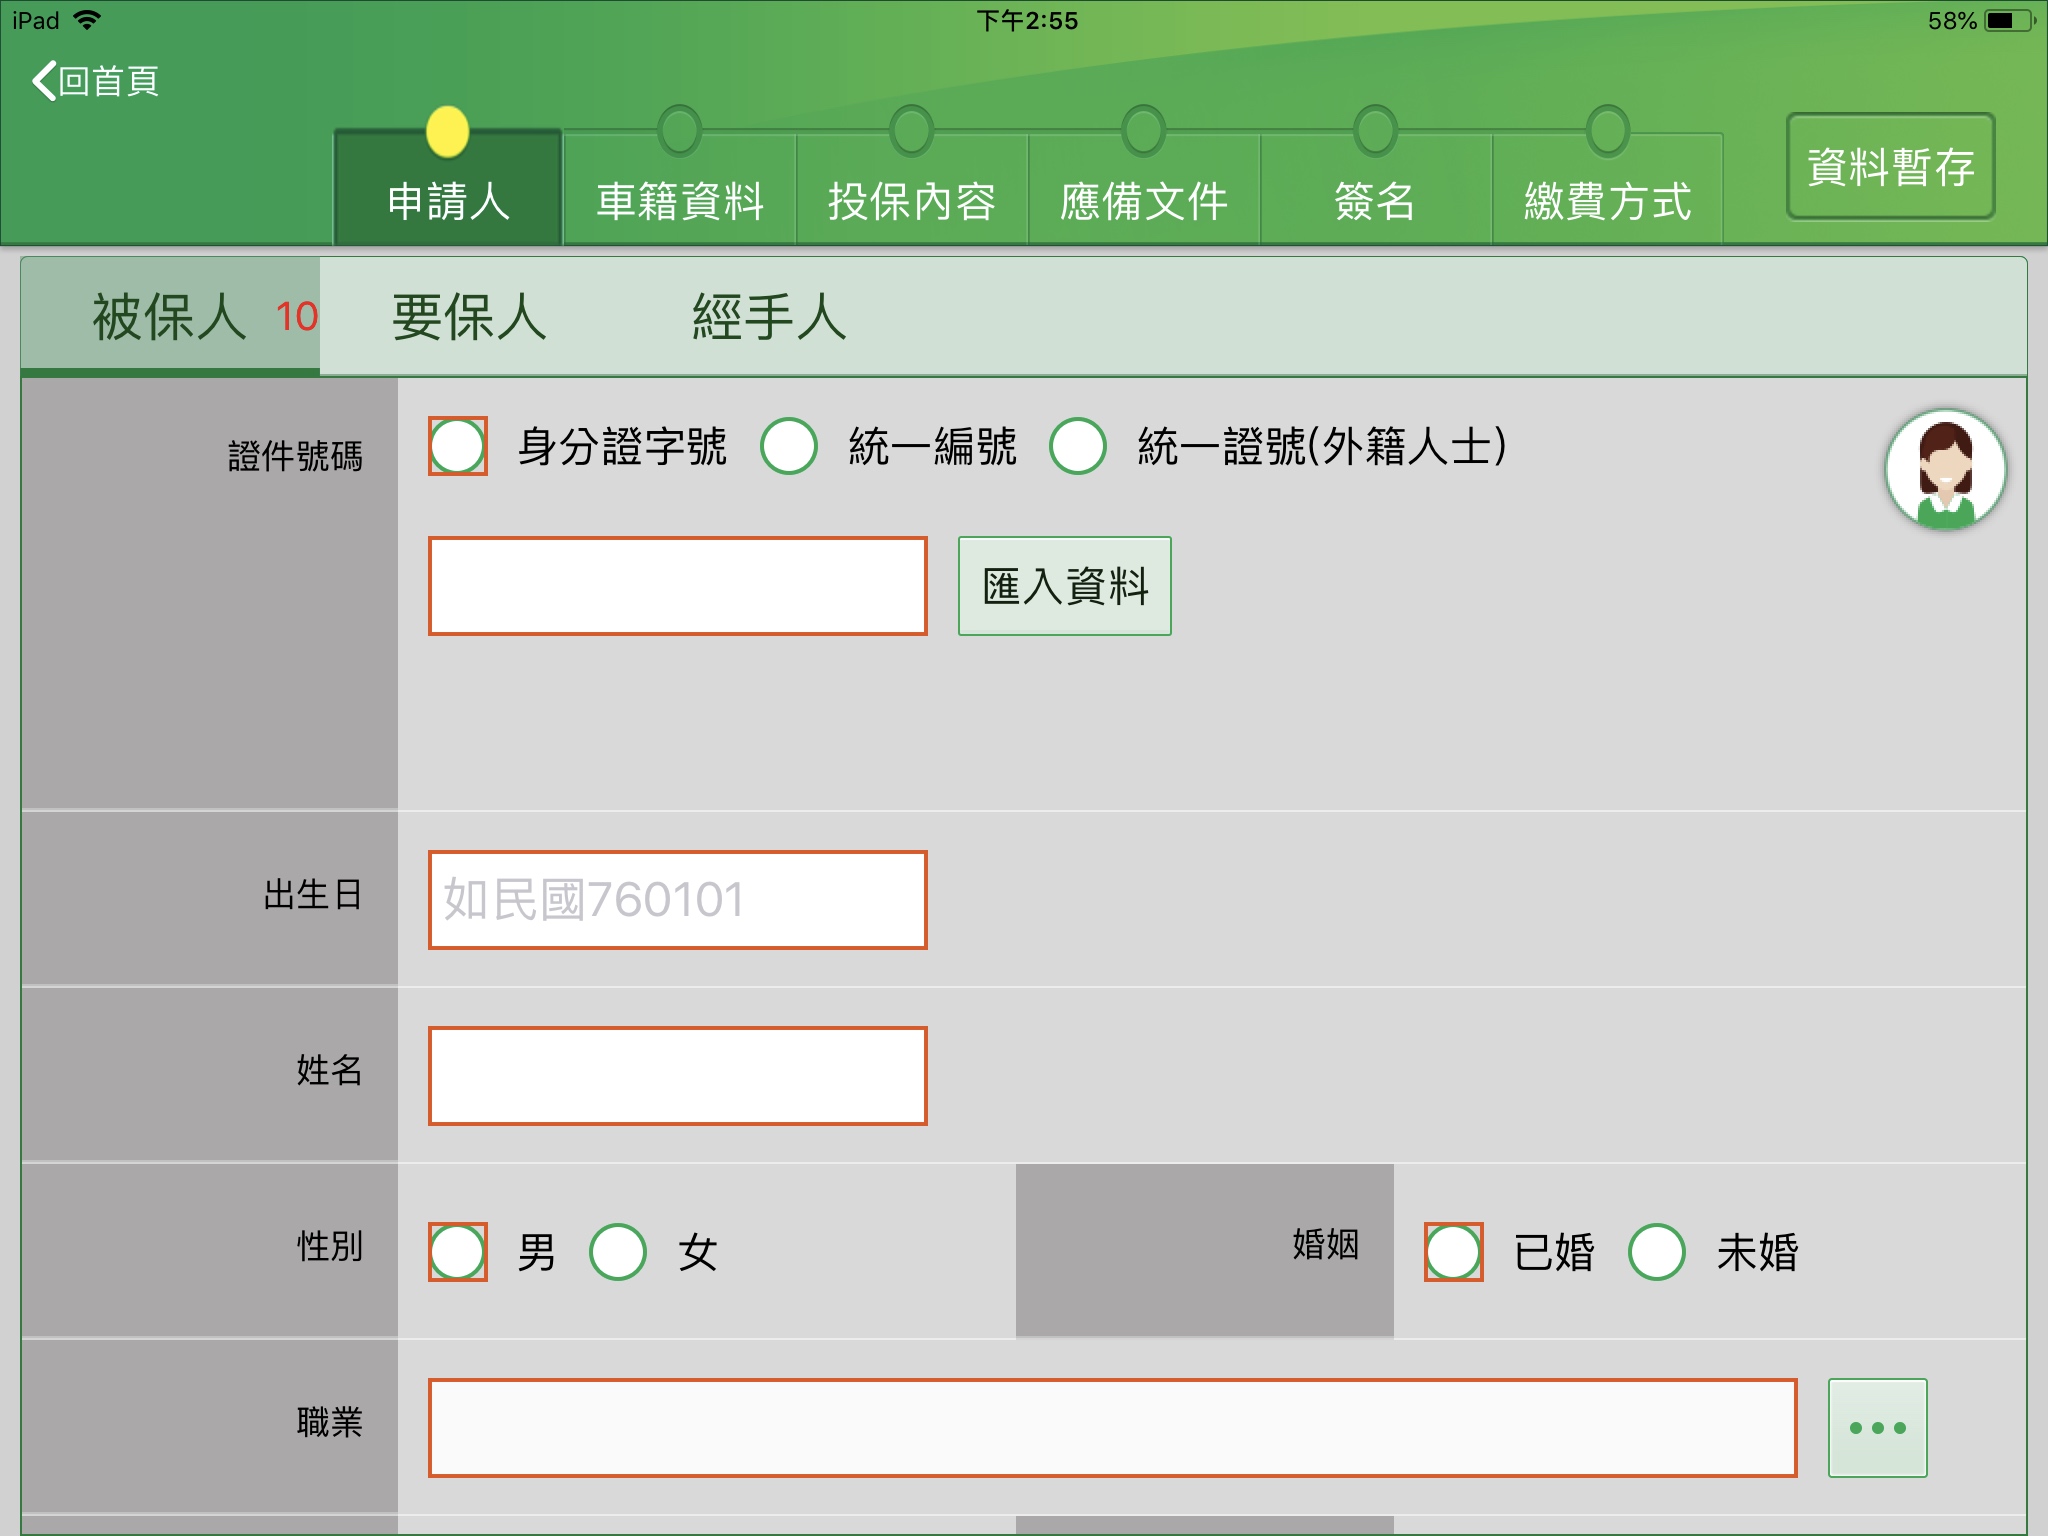
Task: Tap the battery icon in status bar
Action: [2008, 21]
